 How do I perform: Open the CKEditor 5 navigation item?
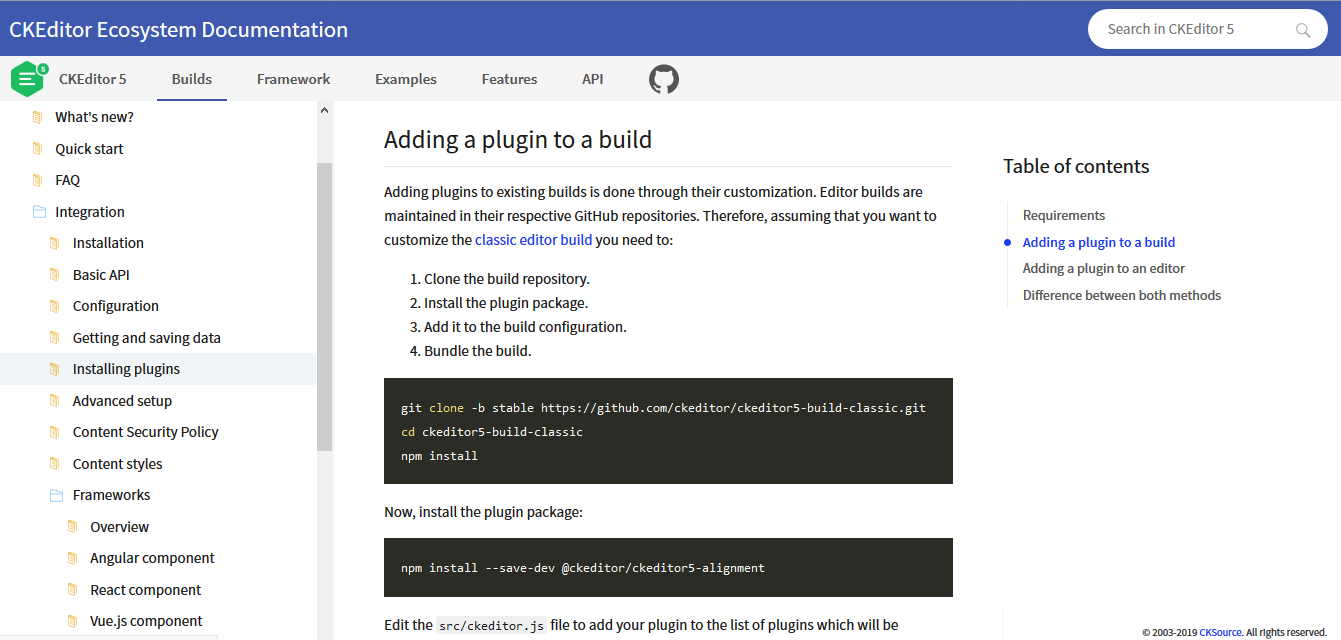click(x=93, y=79)
